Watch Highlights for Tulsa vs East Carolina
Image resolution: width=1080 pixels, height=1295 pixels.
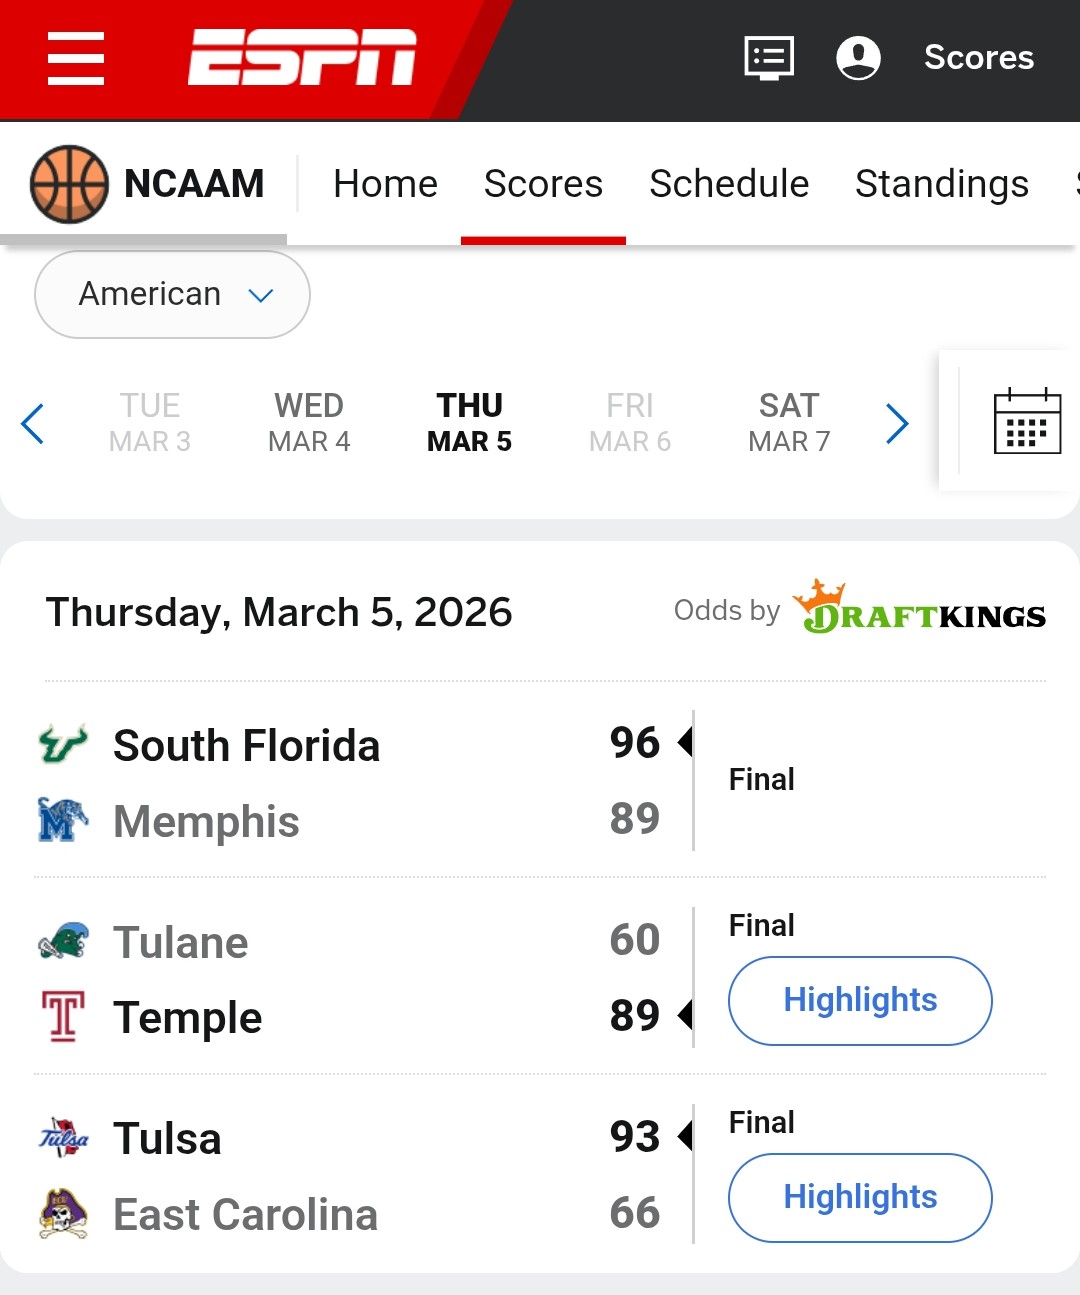coord(860,1198)
